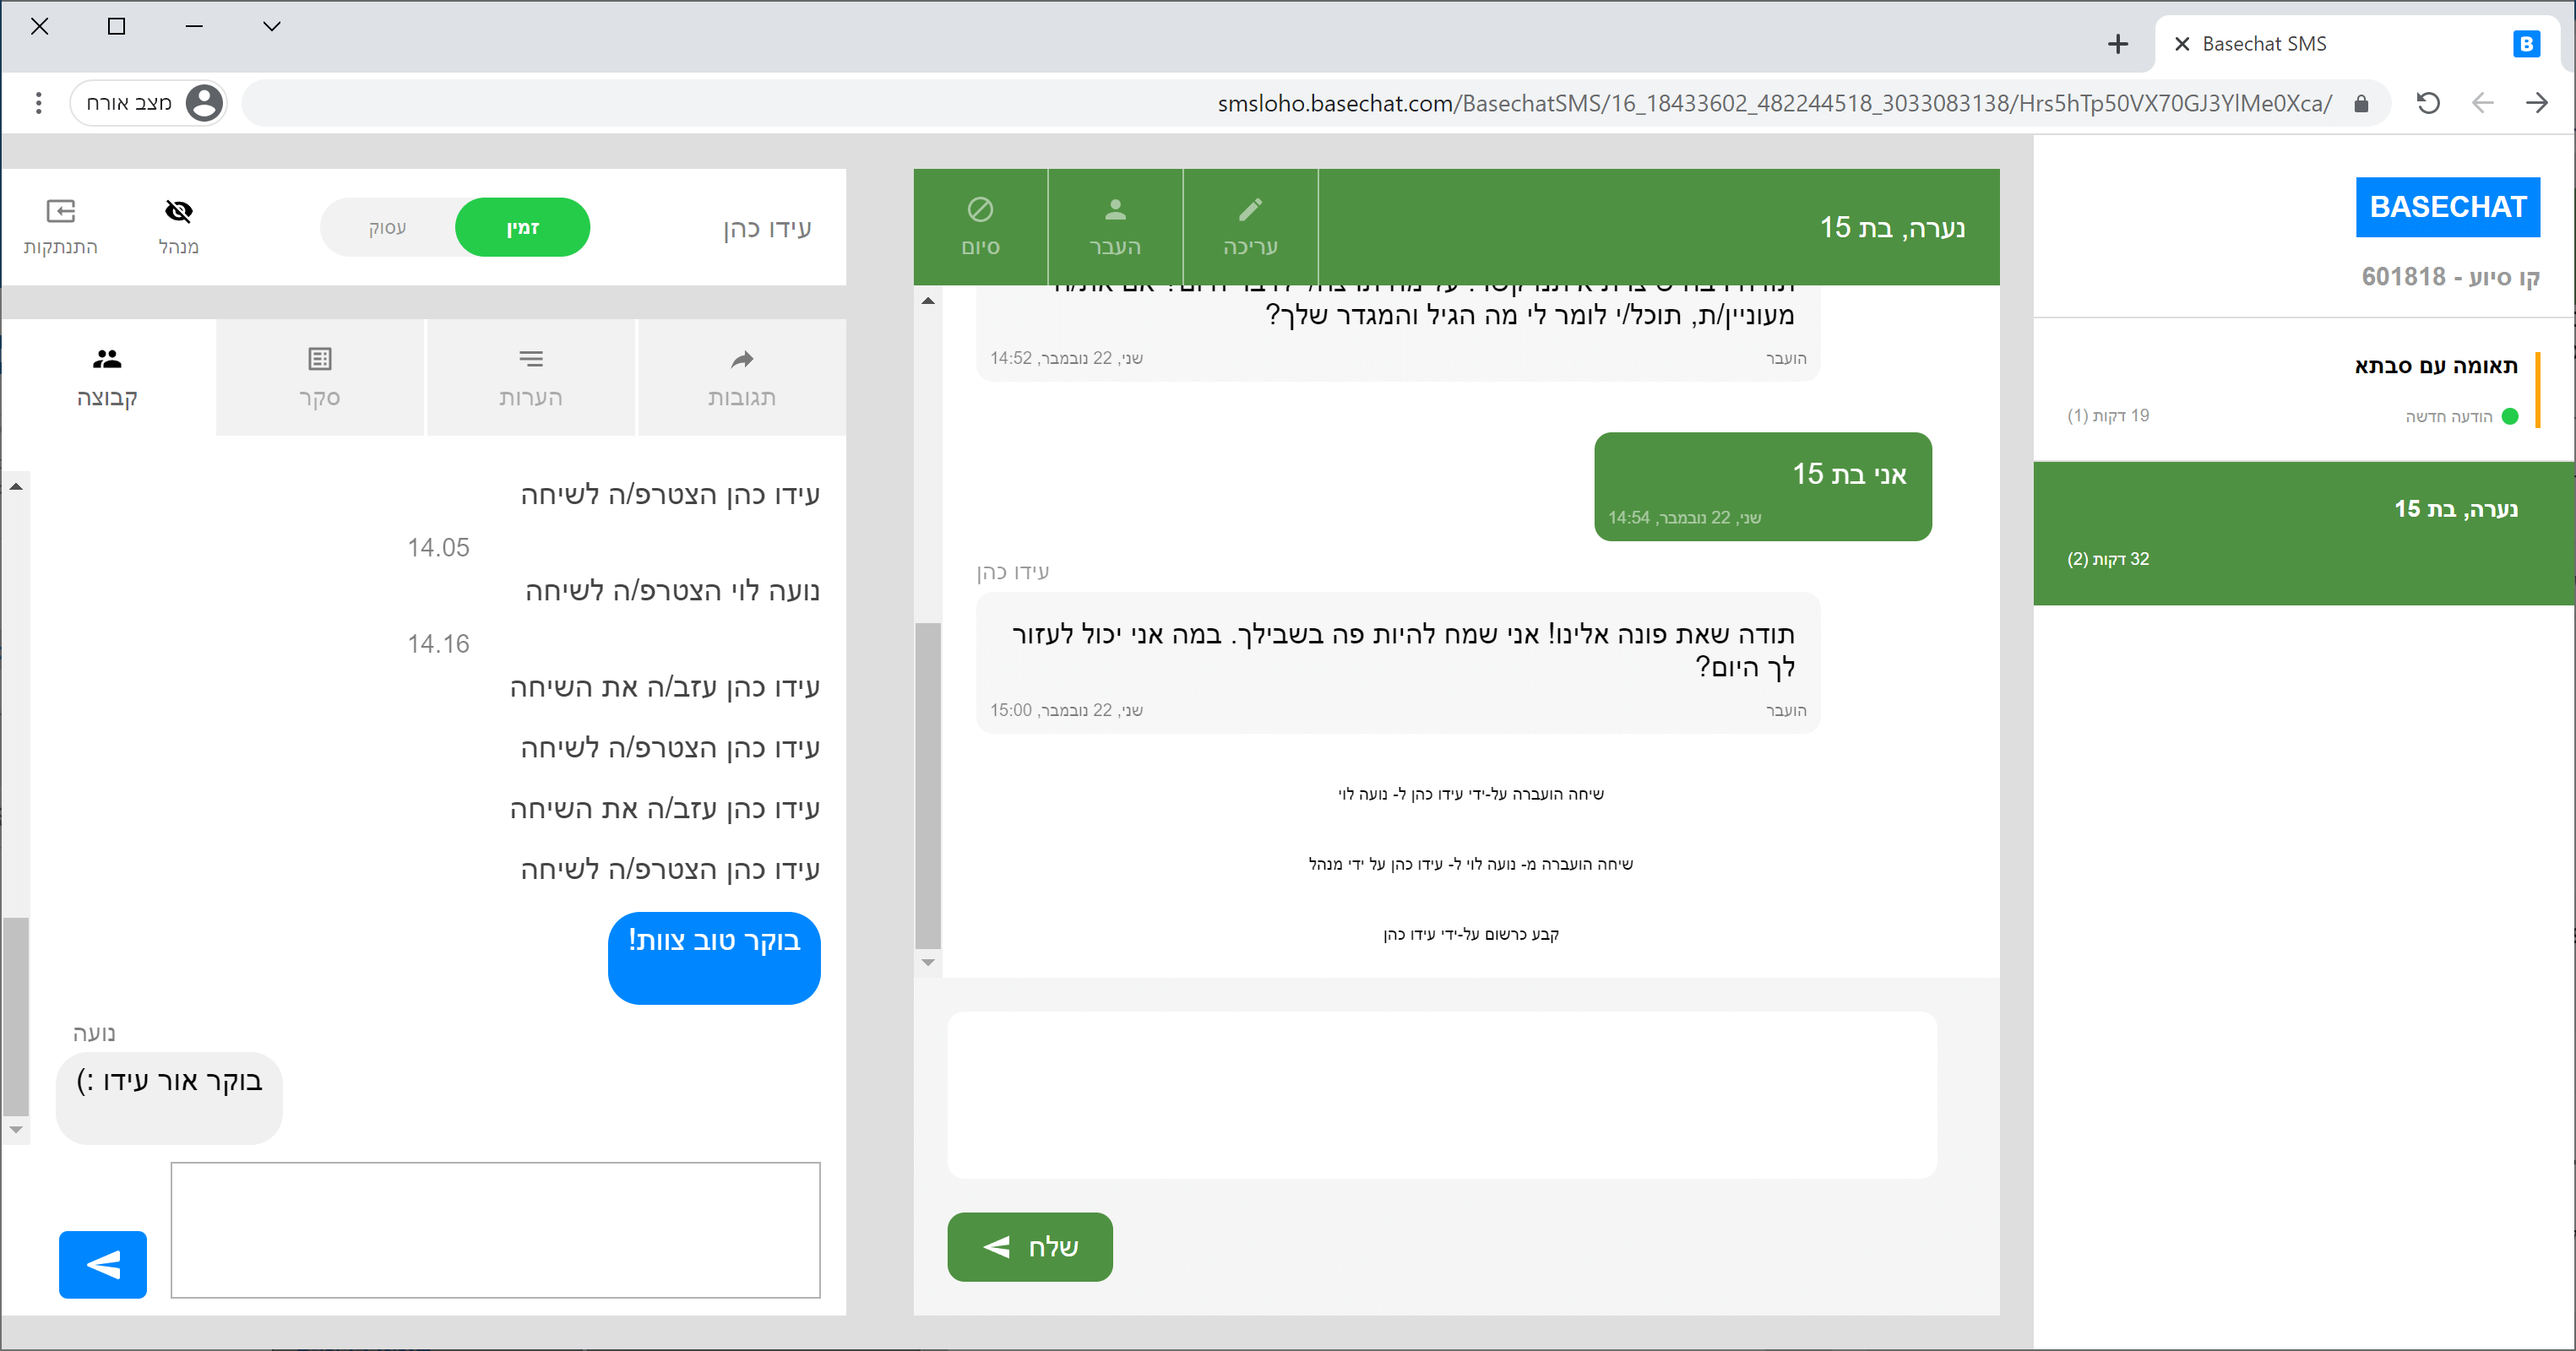Toggle the מנהל hidden-eye icon
2576x1351 pixels.
178,211
